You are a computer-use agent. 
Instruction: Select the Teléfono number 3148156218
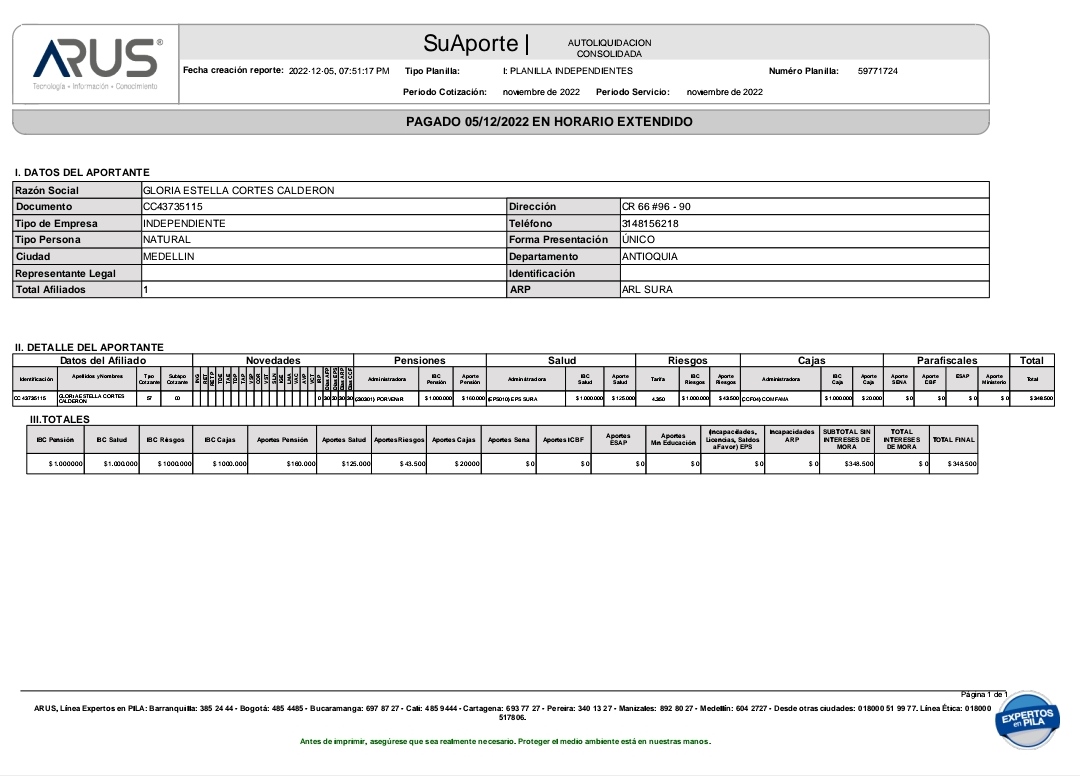pyautogui.click(x=650, y=224)
